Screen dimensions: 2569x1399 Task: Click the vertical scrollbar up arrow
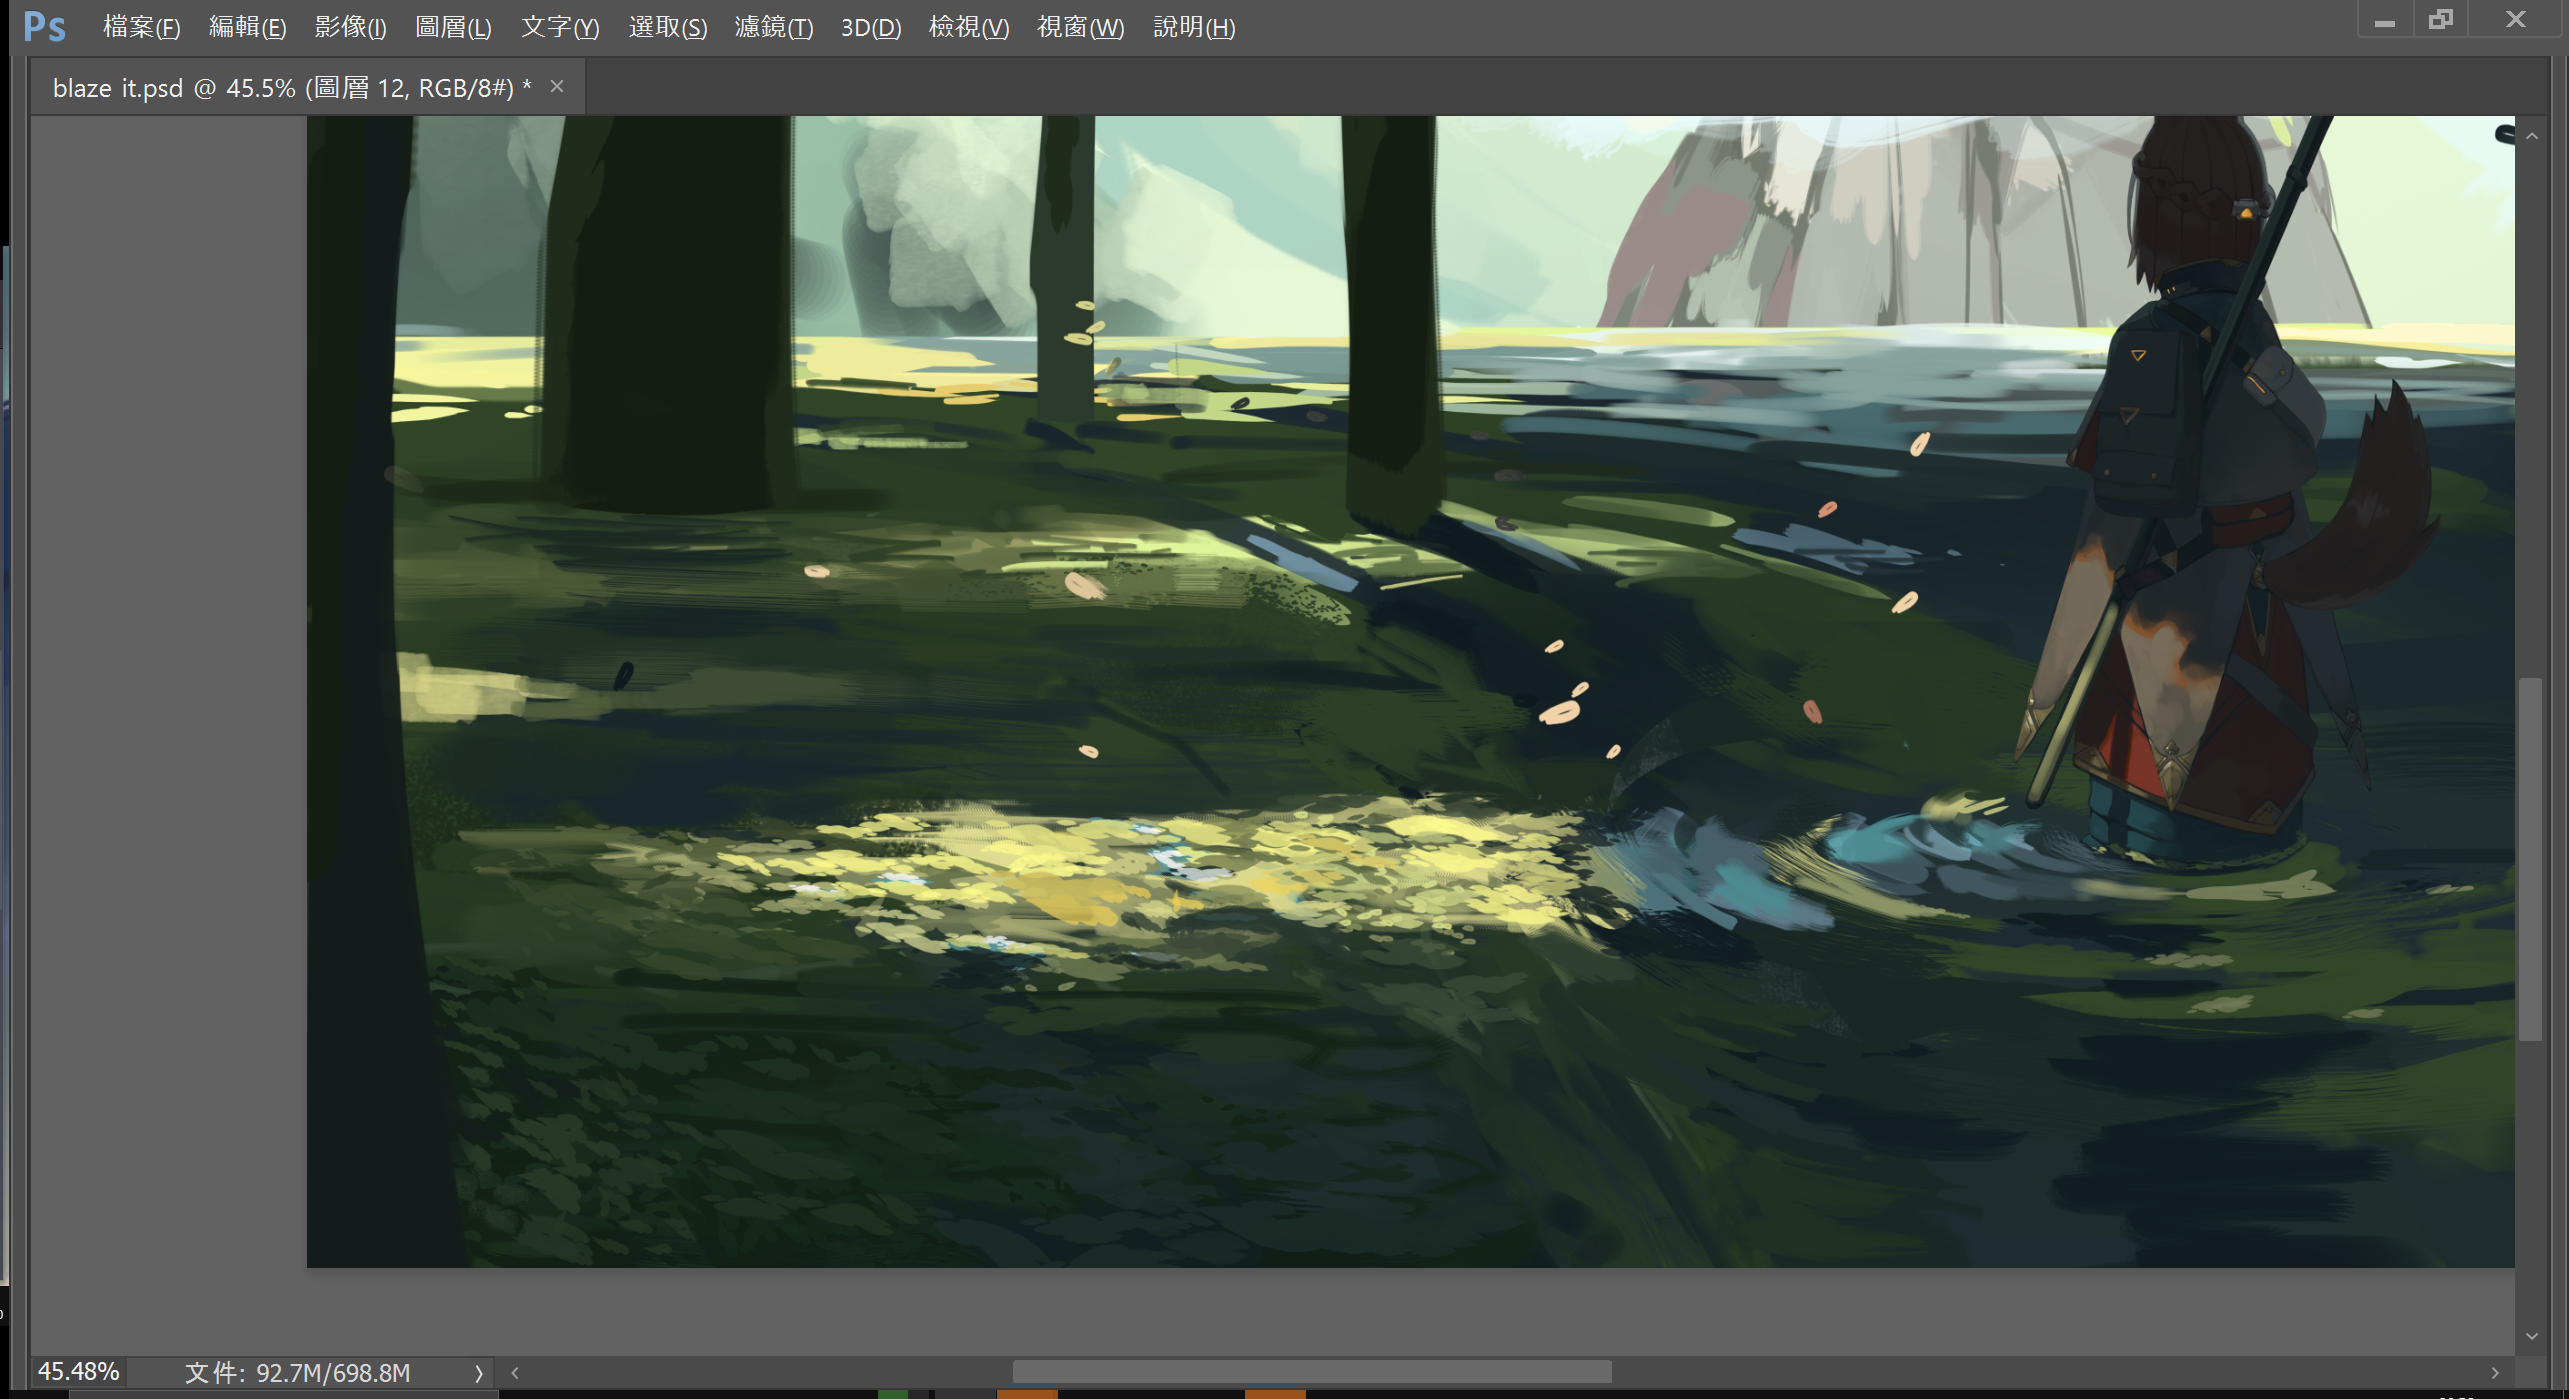pos(2532,135)
